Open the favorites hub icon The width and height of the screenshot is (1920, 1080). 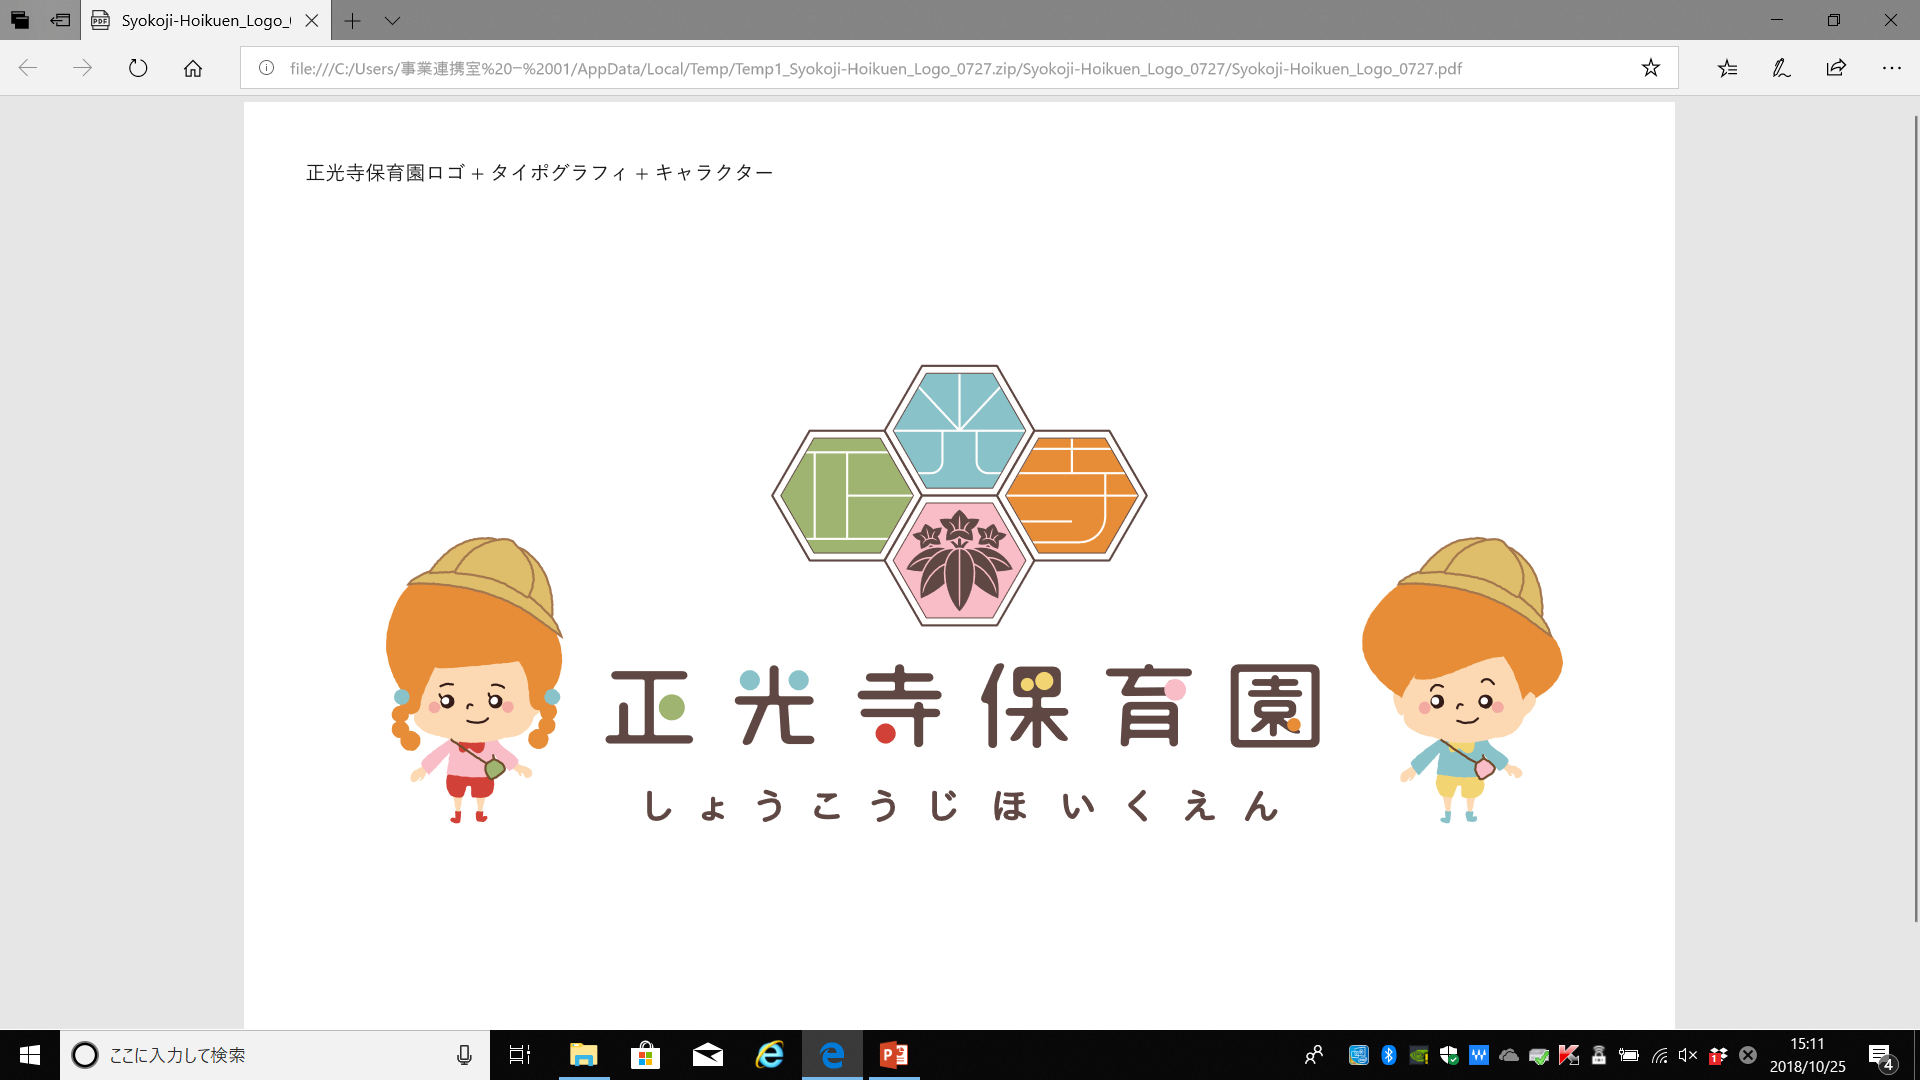(x=1727, y=68)
